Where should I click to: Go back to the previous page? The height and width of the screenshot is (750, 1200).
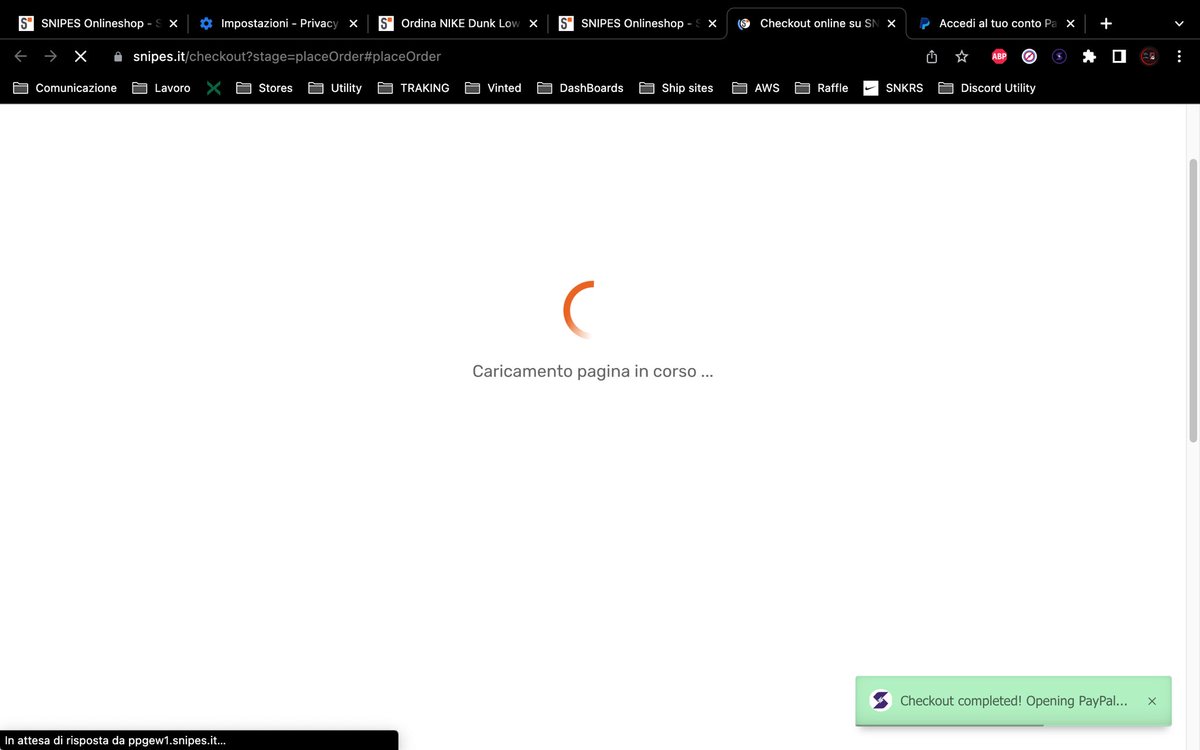tap(20, 57)
